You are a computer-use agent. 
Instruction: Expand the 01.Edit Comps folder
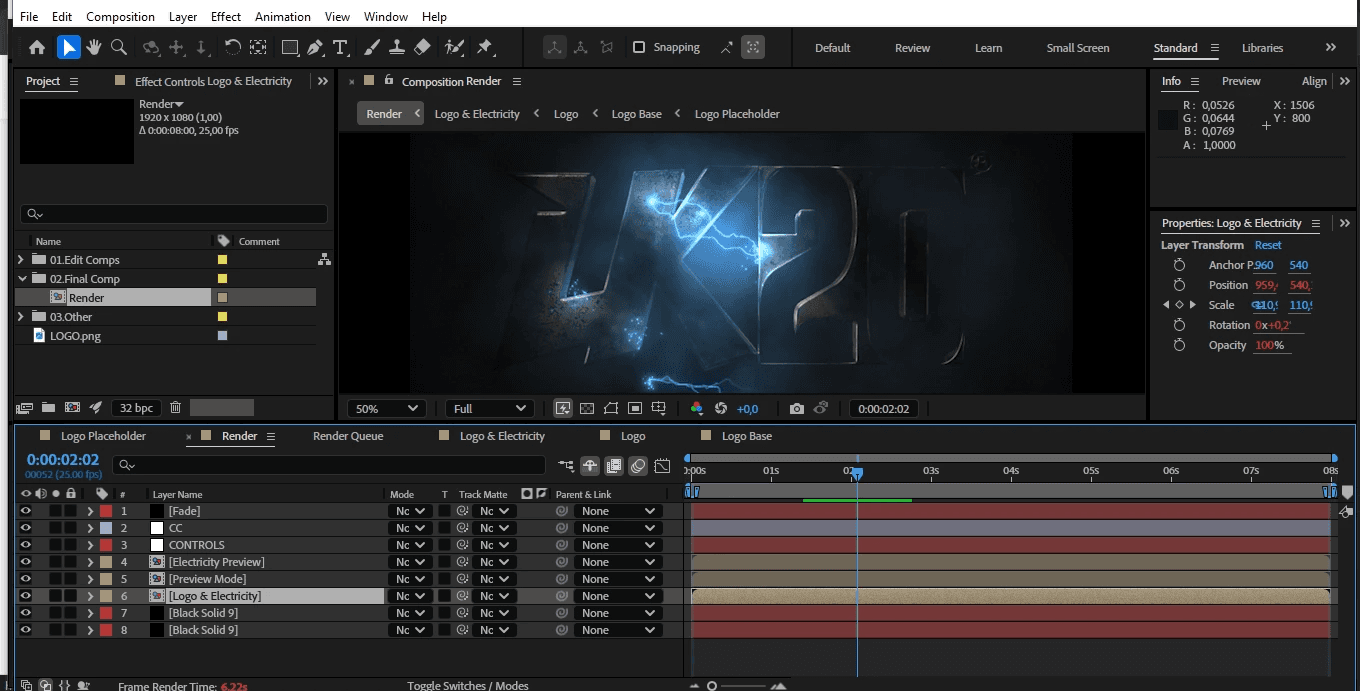pyautogui.click(x=22, y=260)
